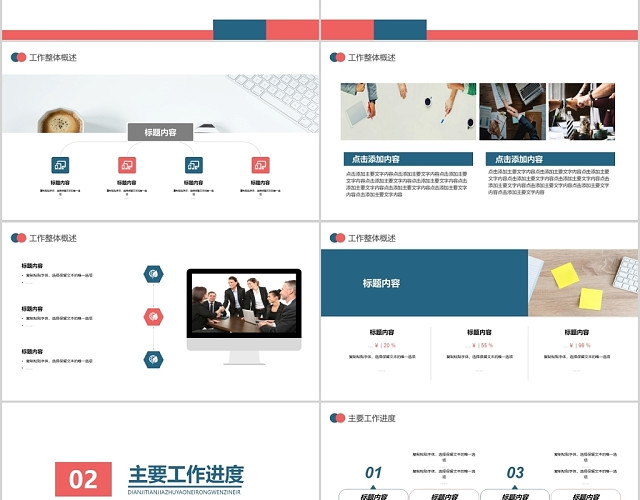
Task: Click the small 主要工作进度 header with the circles logo
Action: pos(372,418)
